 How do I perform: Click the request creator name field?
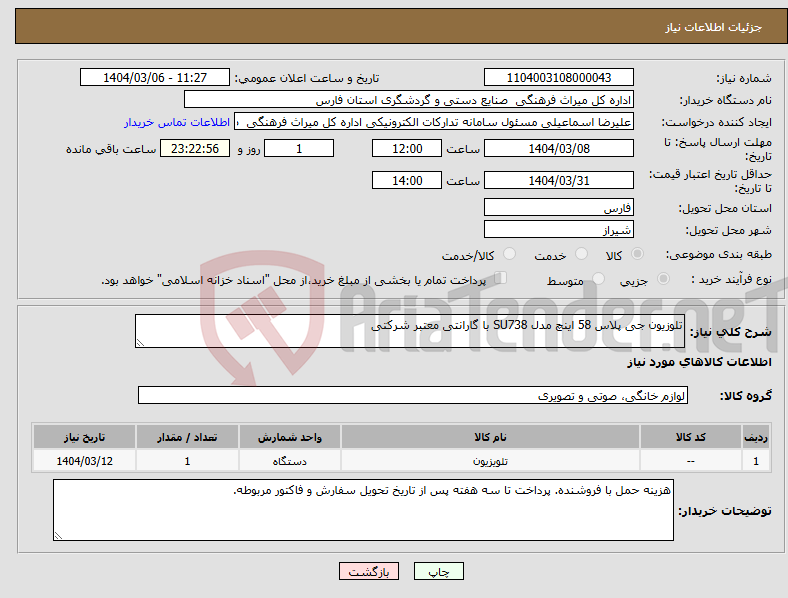434,122
